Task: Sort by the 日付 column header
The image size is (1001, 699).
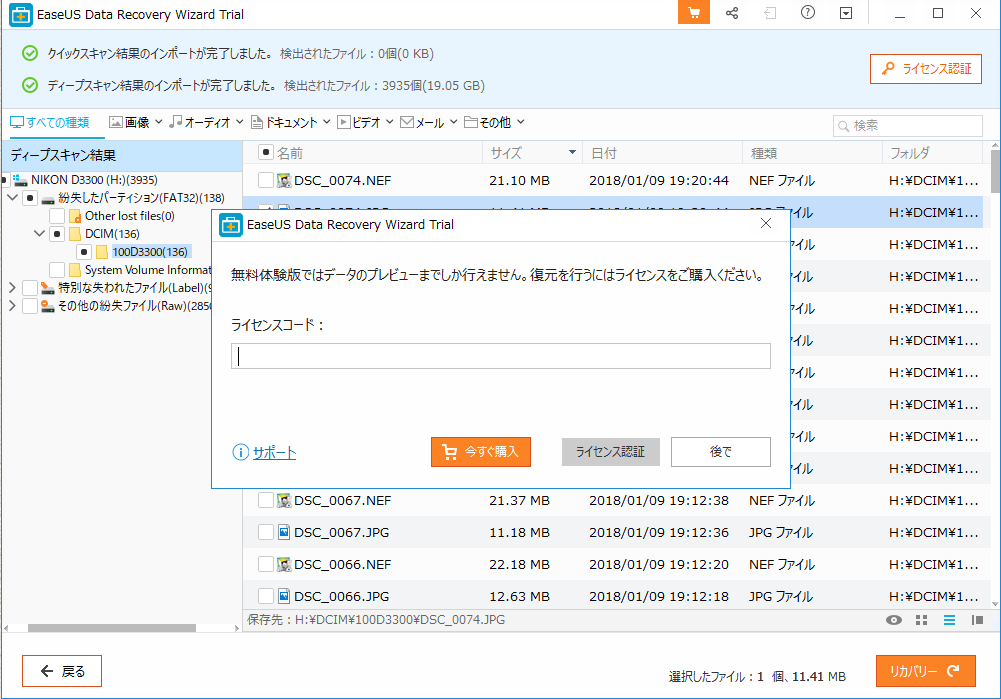Action: 663,153
